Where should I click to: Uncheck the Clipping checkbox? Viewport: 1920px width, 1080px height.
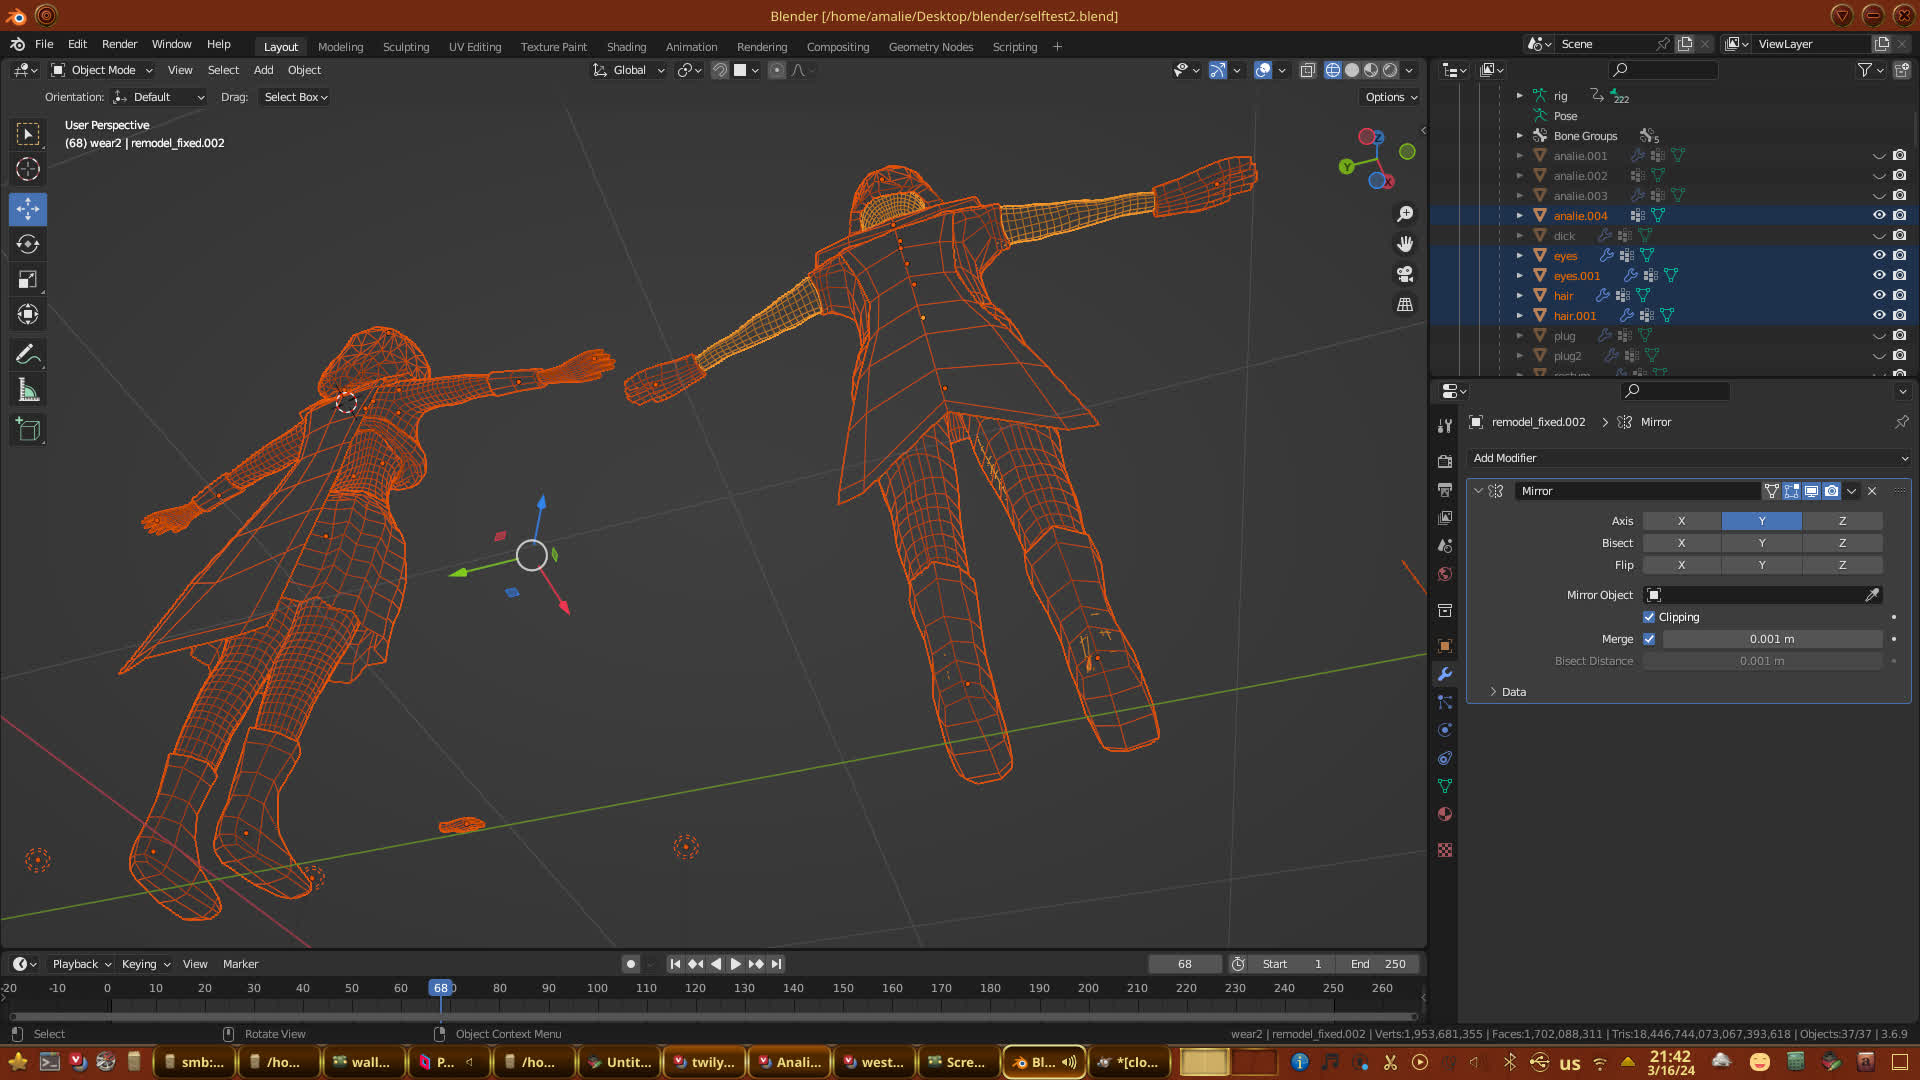(1649, 617)
